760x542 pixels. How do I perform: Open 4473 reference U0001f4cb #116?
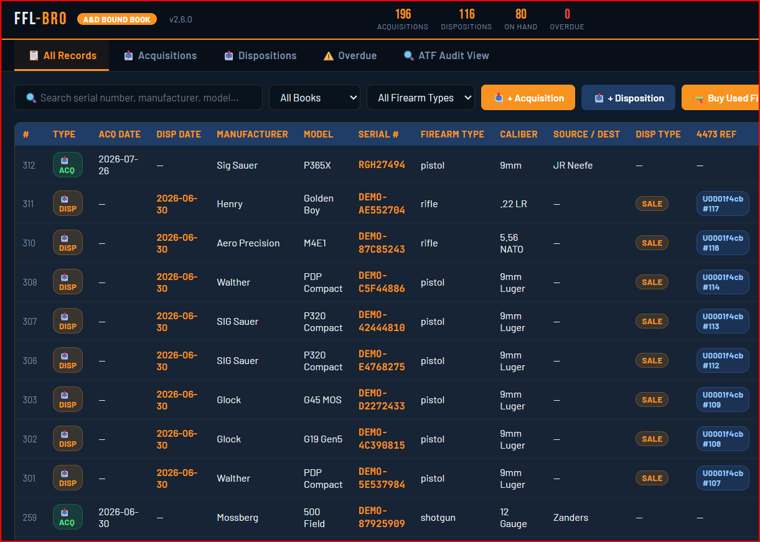point(723,243)
